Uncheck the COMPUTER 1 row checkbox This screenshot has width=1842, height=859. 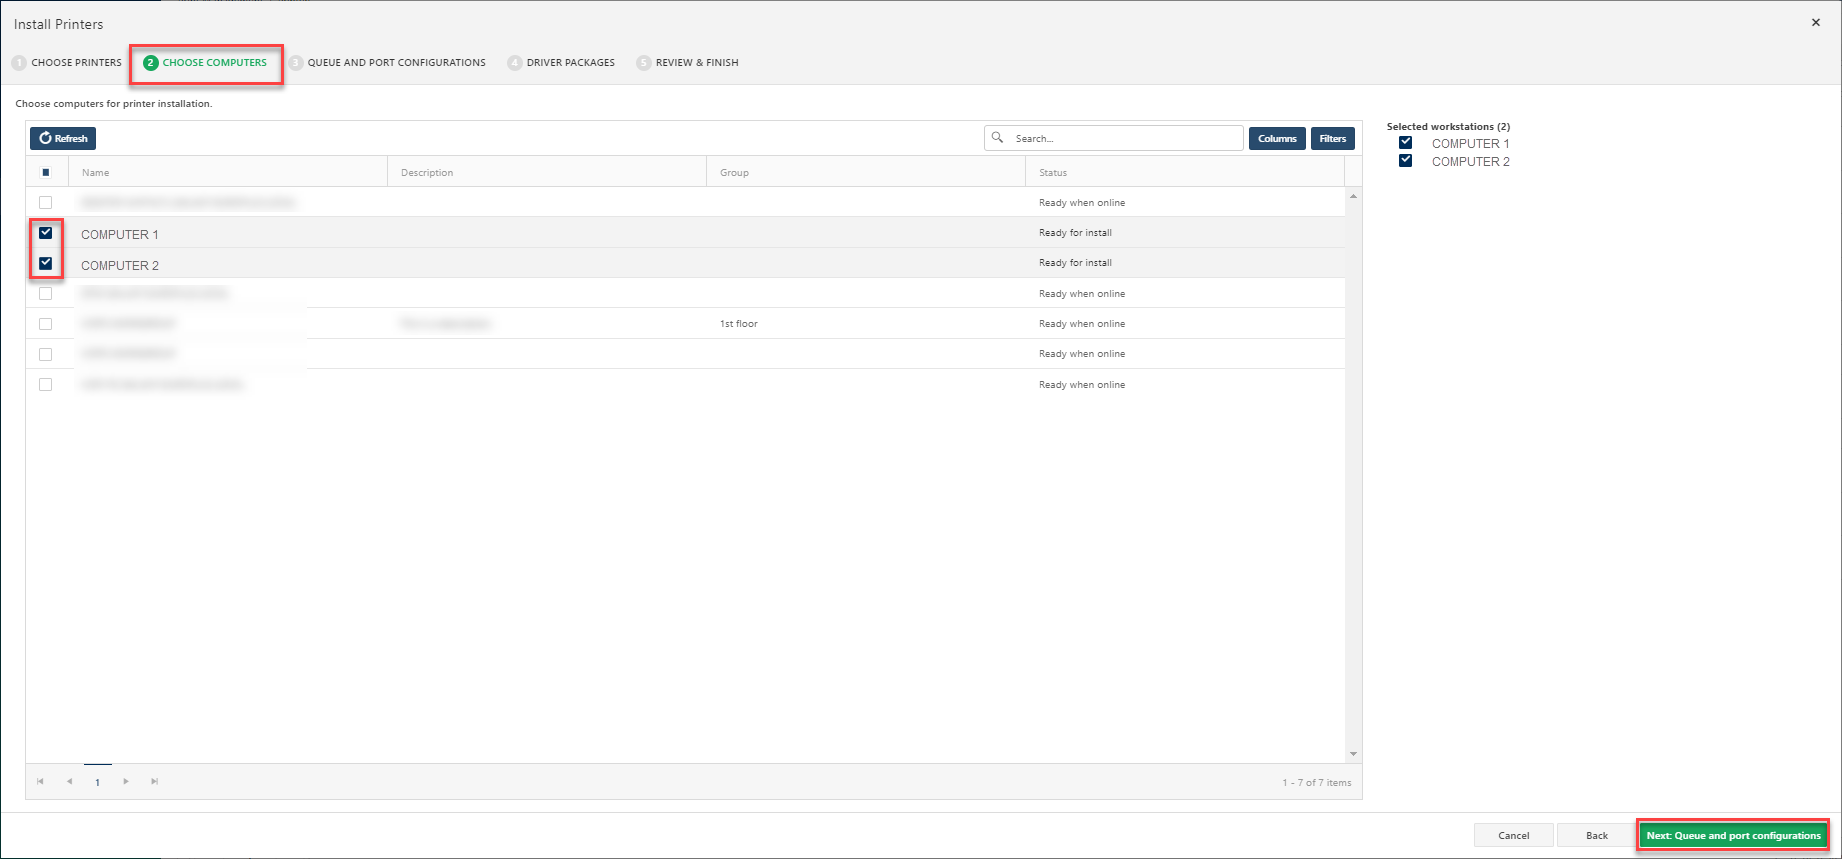point(46,233)
